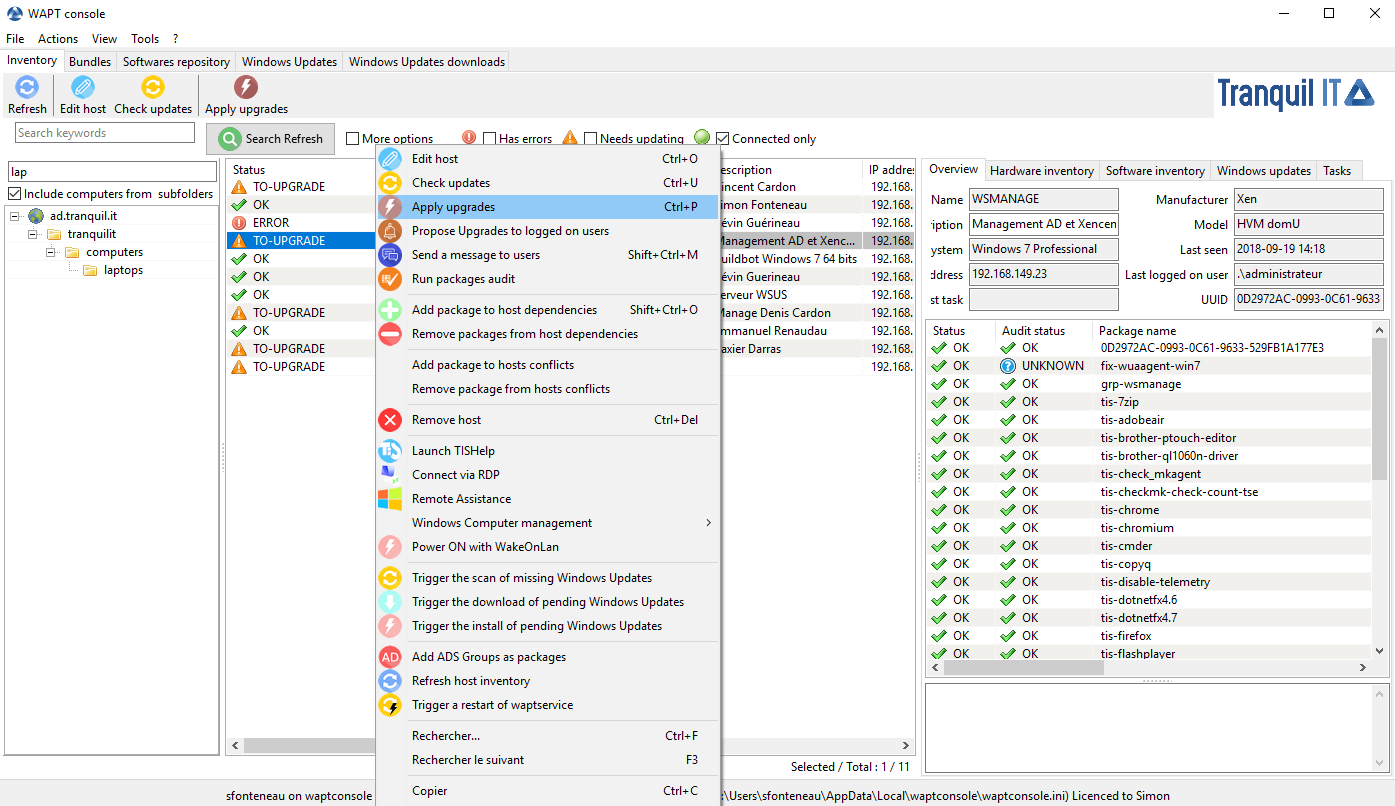Click the Trigger scan Windows Updates icon
1395x806 pixels.
click(390, 578)
